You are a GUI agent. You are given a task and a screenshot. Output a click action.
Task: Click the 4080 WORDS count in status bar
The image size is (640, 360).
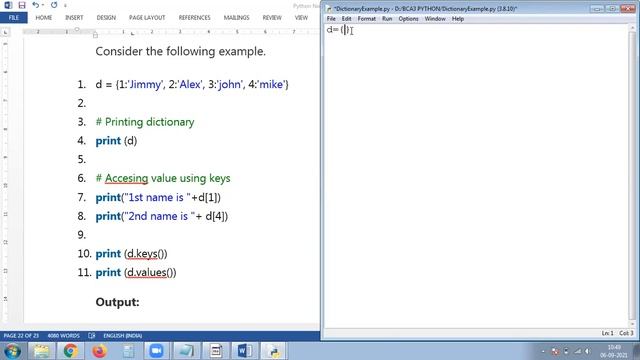click(x=63, y=336)
